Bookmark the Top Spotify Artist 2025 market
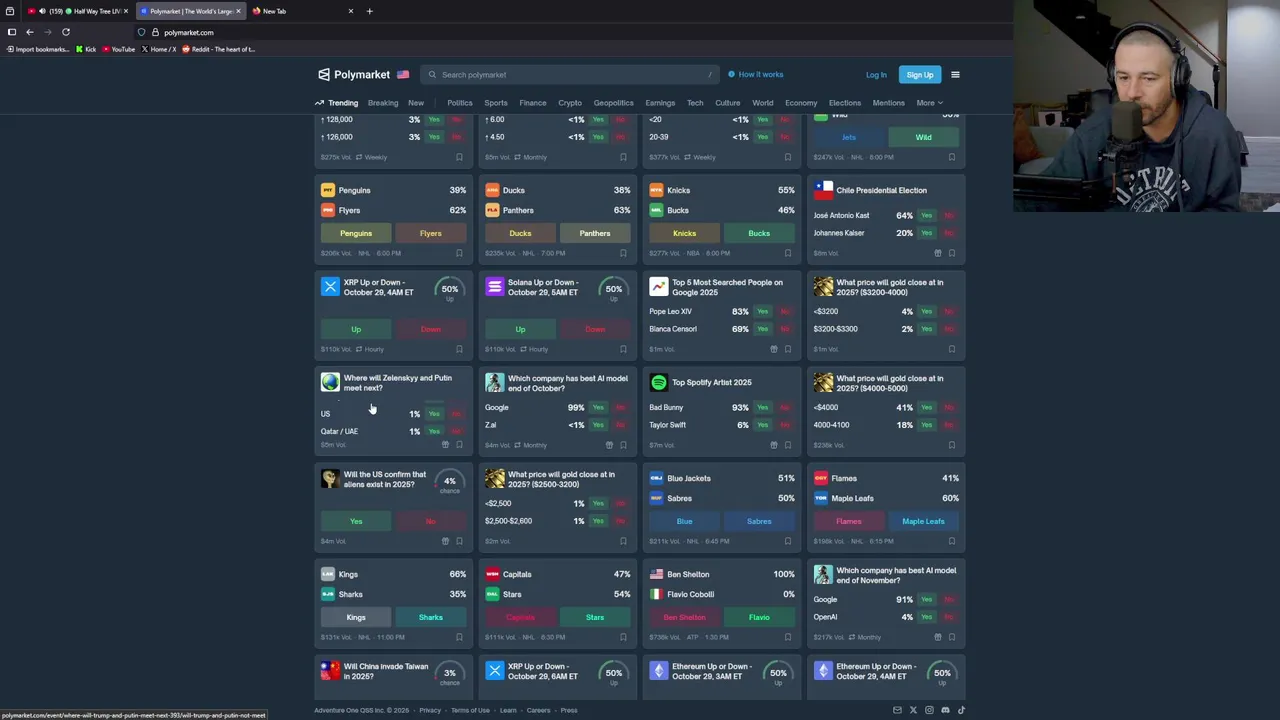The image size is (1280, 720). pyautogui.click(x=787, y=445)
